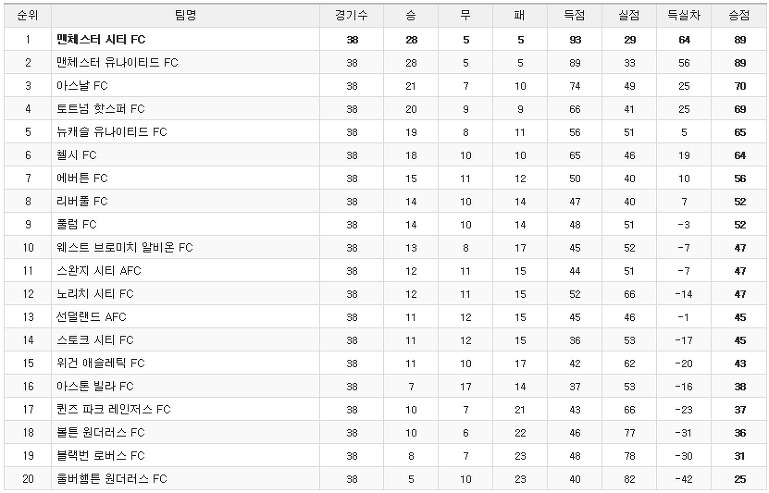The width and height of the screenshot is (769, 493).
Task: Click the 순위 column header
Action: pos(27,15)
